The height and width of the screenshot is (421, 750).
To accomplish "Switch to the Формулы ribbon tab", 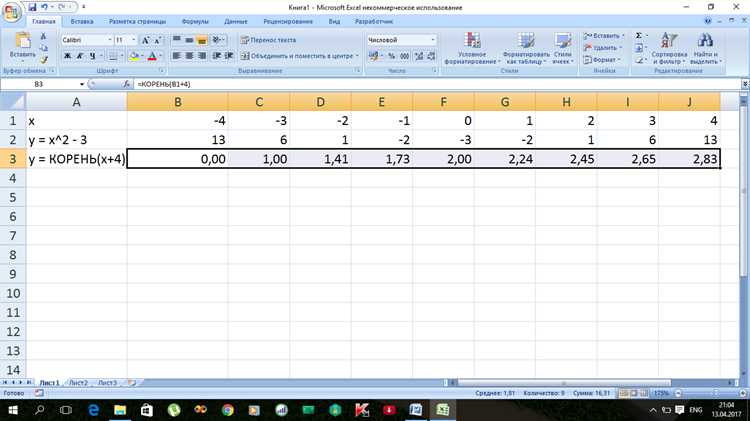I will [x=195, y=22].
